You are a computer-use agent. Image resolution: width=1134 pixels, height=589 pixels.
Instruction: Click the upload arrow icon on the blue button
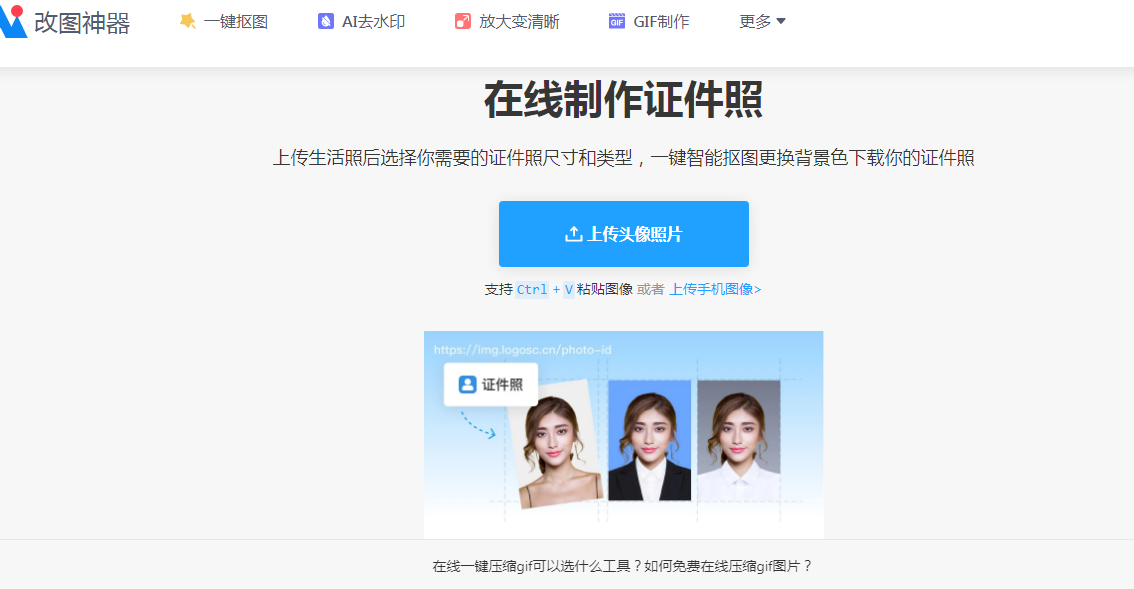pos(574,234)
